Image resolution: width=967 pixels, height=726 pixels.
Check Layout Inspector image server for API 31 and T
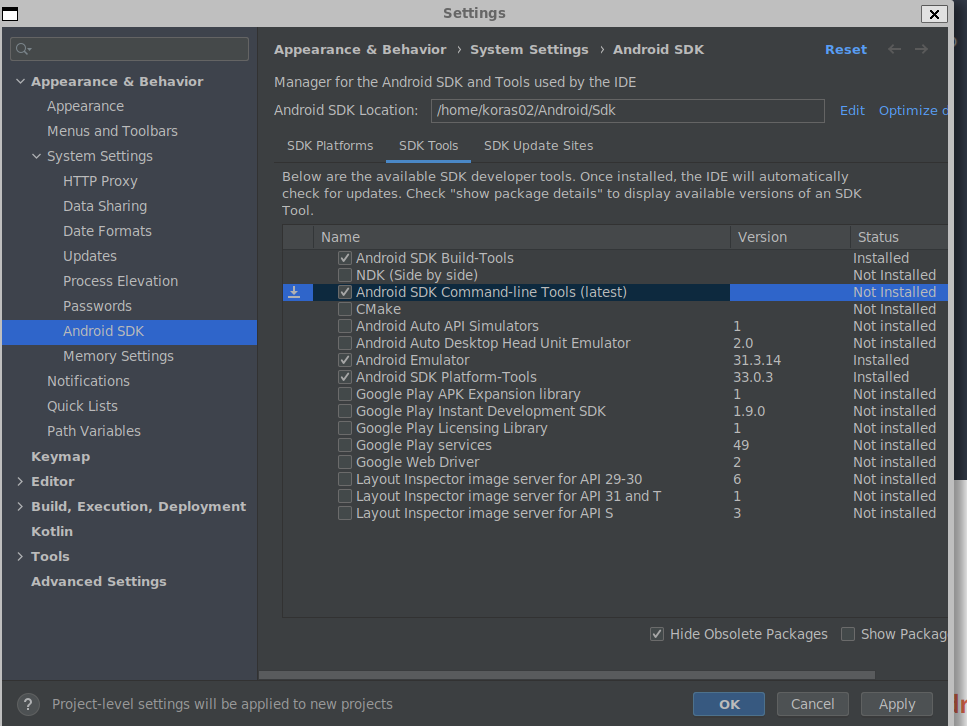(345, 496)
